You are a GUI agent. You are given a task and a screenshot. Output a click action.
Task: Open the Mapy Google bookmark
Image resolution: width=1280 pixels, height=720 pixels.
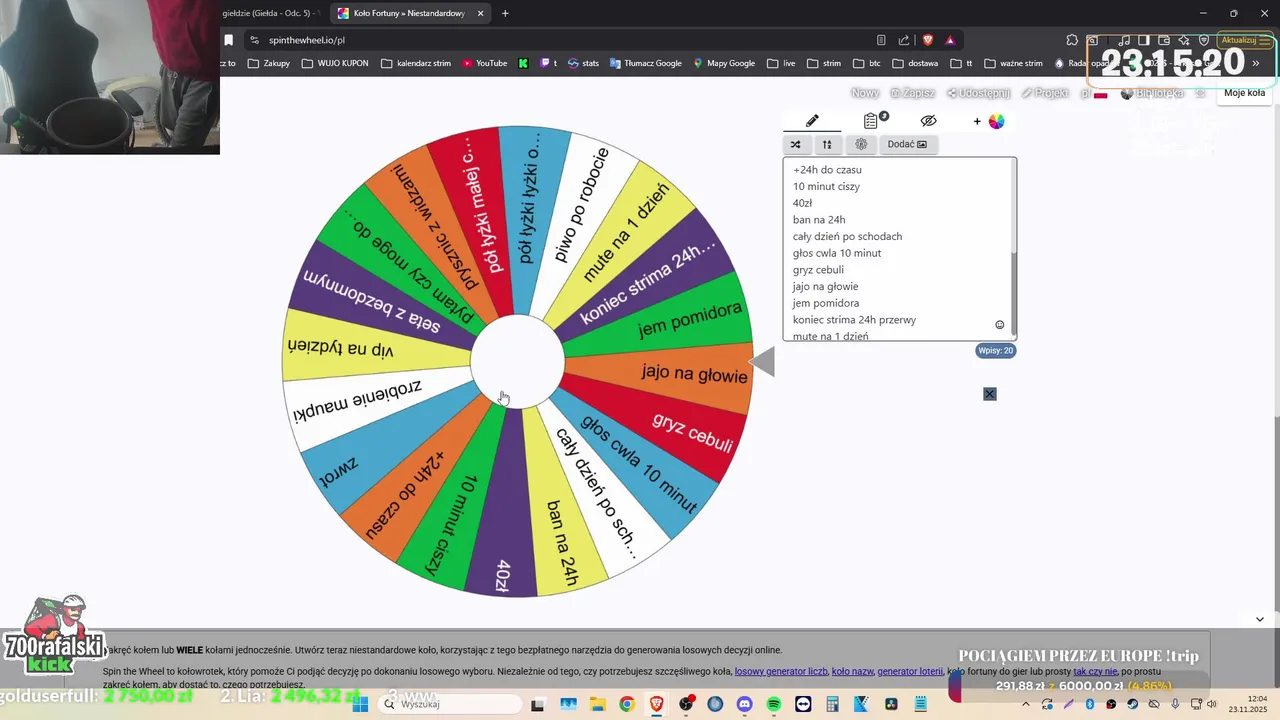click(x=723, y=63)
